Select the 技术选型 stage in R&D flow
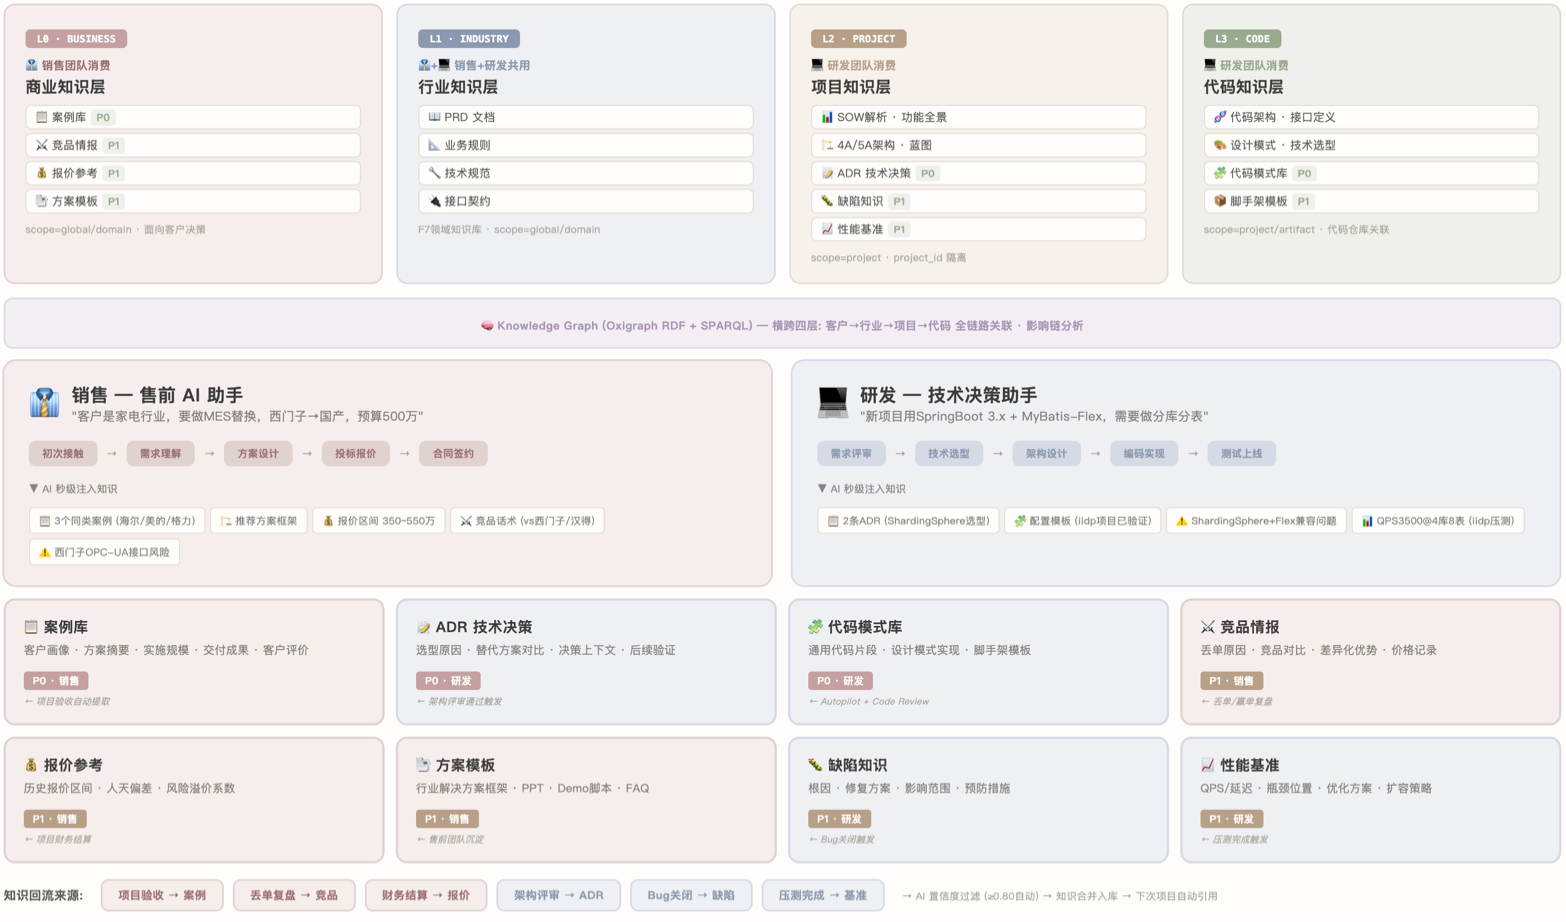The height and width of the screenshot is (922, 1566). click(948, 454)
